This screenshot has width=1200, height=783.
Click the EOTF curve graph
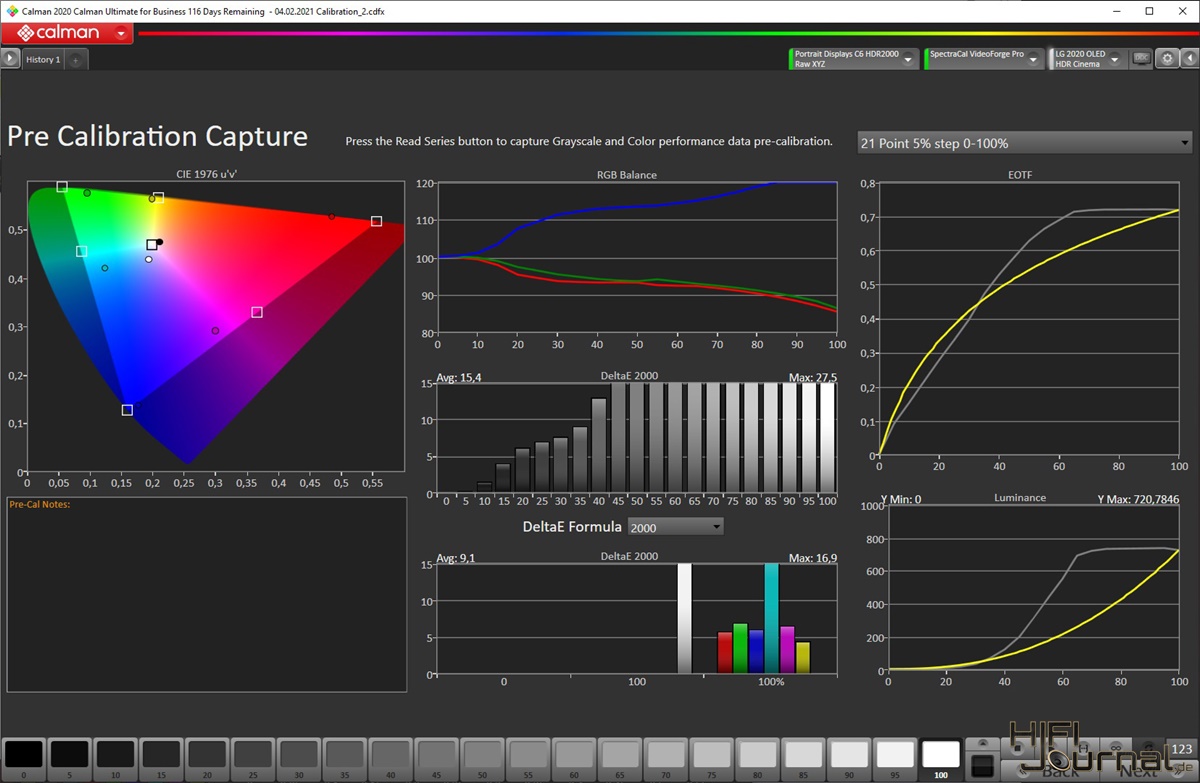tap(1029, 318)
